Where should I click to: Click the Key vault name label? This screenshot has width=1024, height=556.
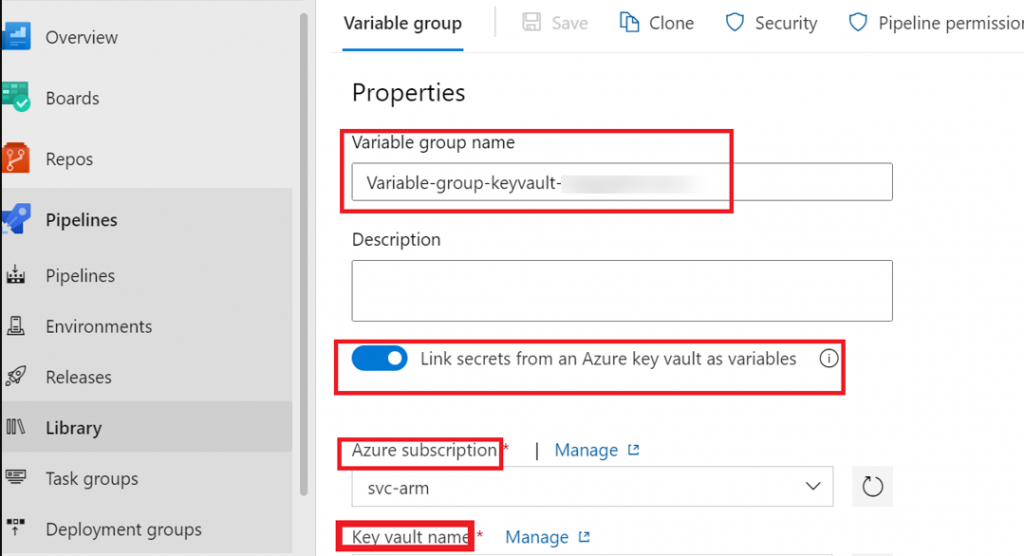click(410, 537)
